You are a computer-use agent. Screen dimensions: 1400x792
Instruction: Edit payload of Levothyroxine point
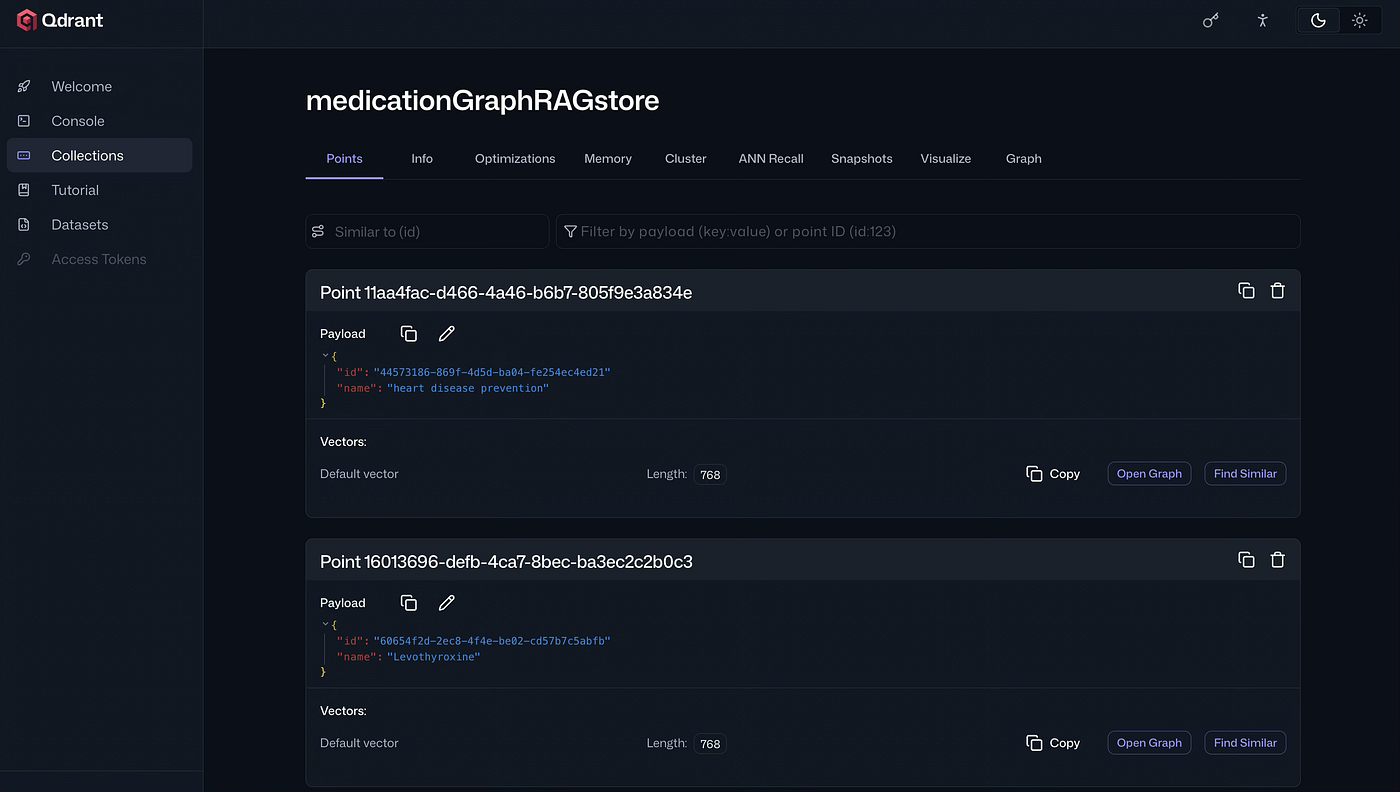(447, 603)
